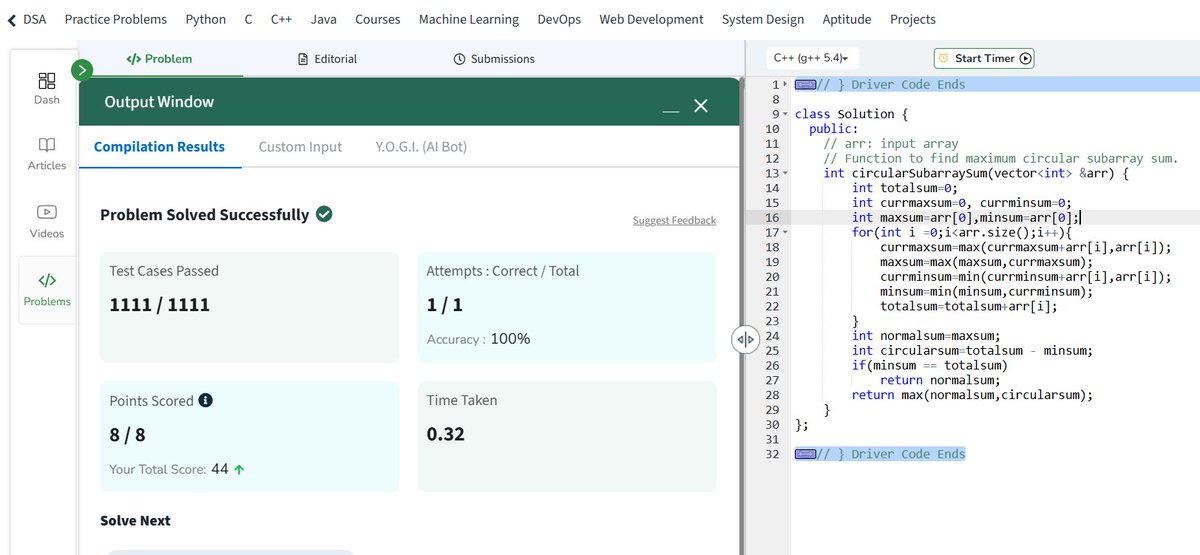Click the Solve Next heading

[135, 521]
